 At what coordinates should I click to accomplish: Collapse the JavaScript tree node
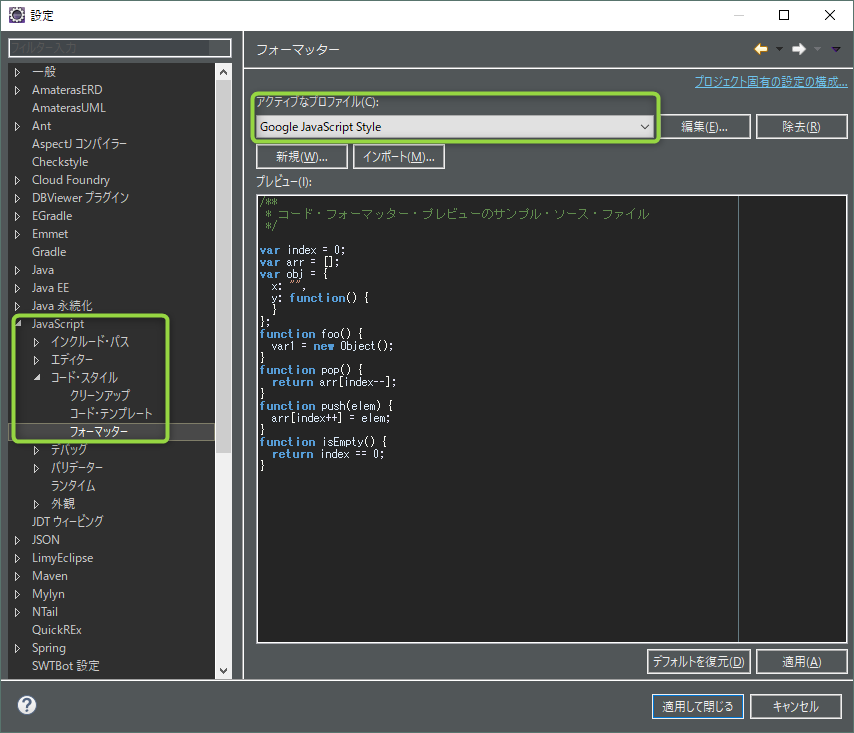[19, 323]
